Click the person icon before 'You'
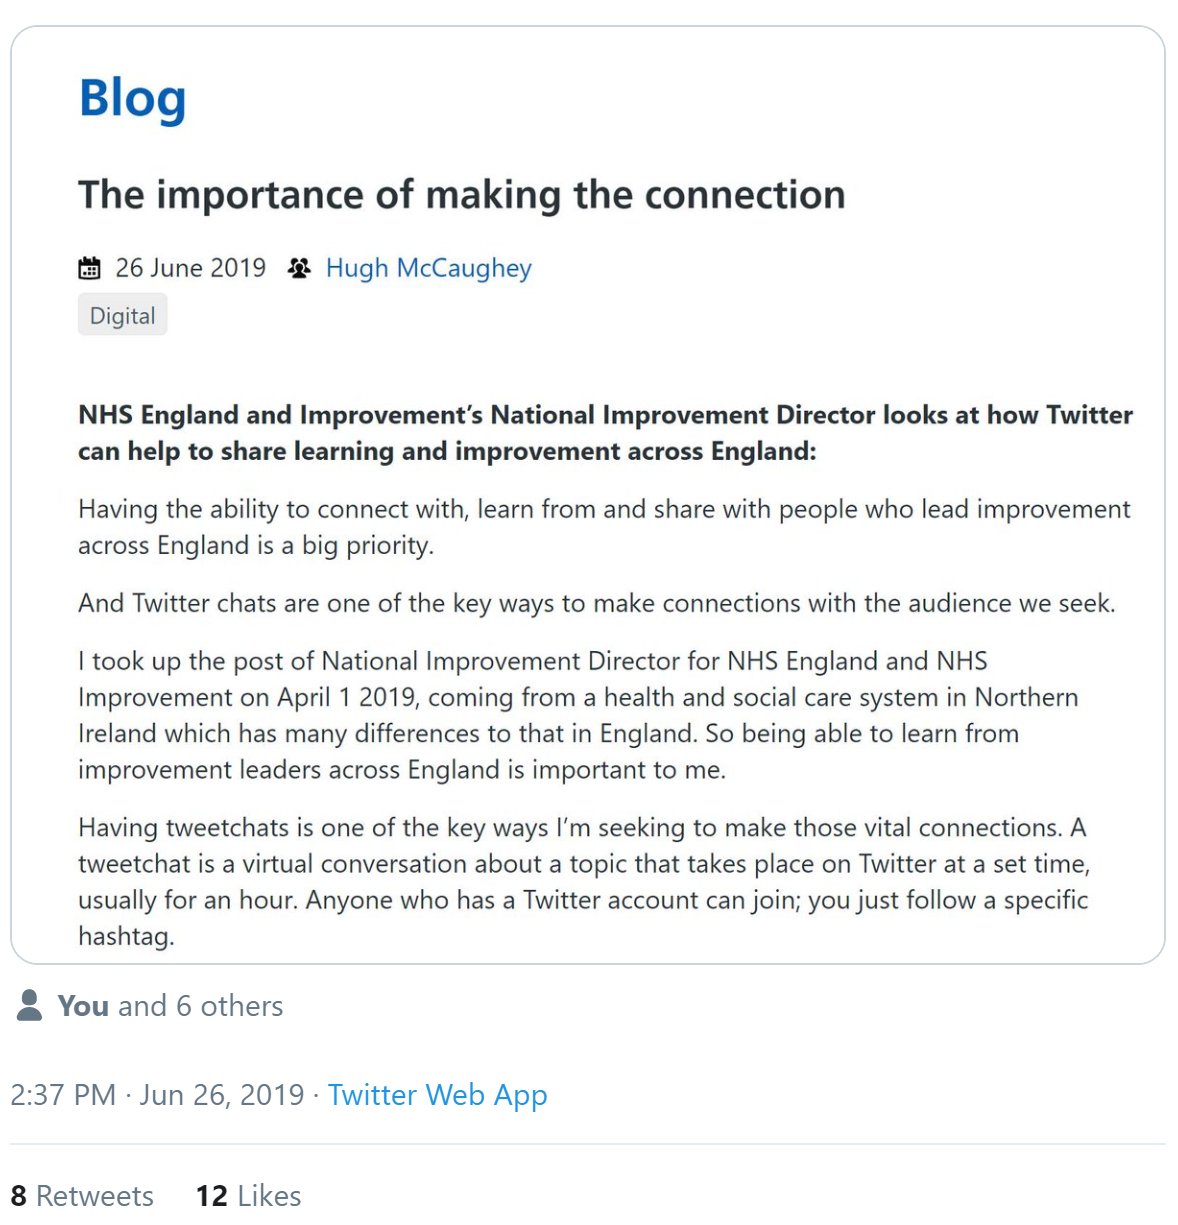Viewport: 1178px width, 1225px height. [x=30, y=1005]
